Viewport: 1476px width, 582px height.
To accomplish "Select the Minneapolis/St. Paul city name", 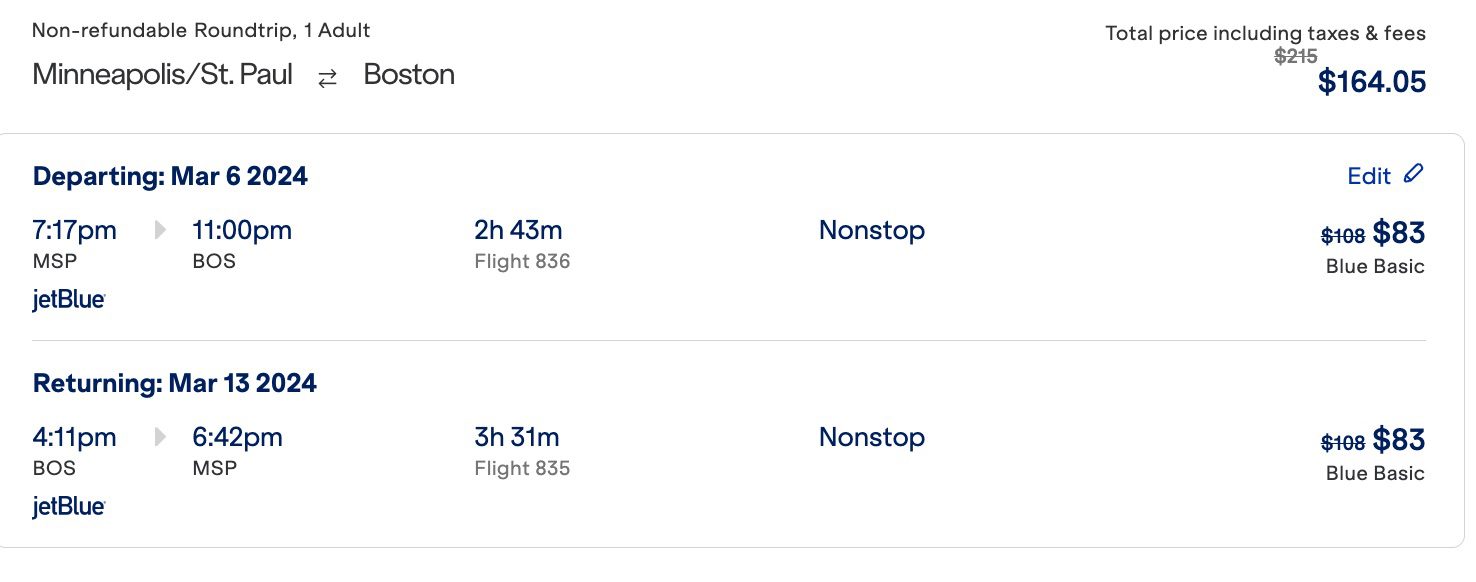I will (x=161, y=74).
